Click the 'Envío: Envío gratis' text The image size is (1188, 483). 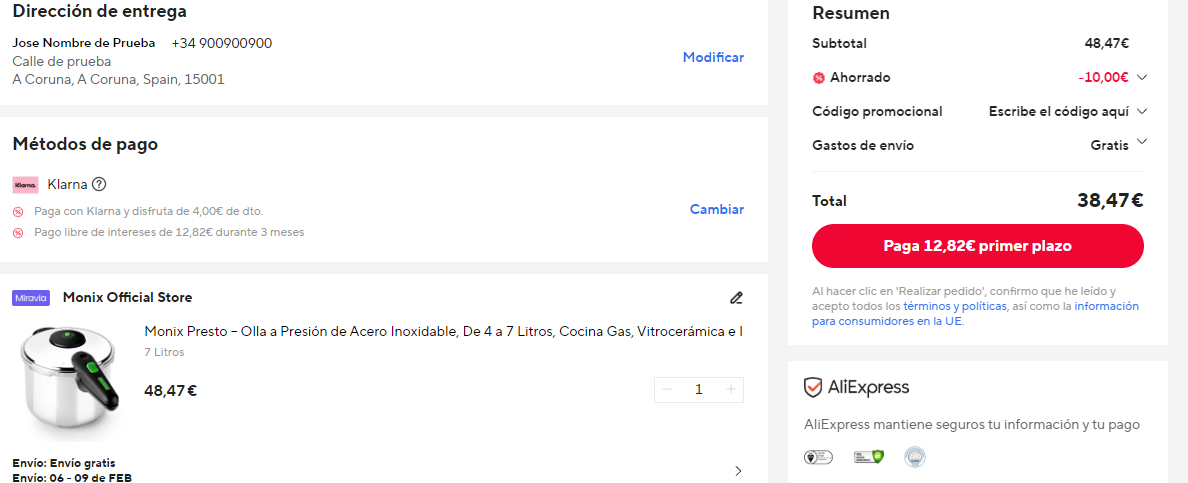pos(64,463)
